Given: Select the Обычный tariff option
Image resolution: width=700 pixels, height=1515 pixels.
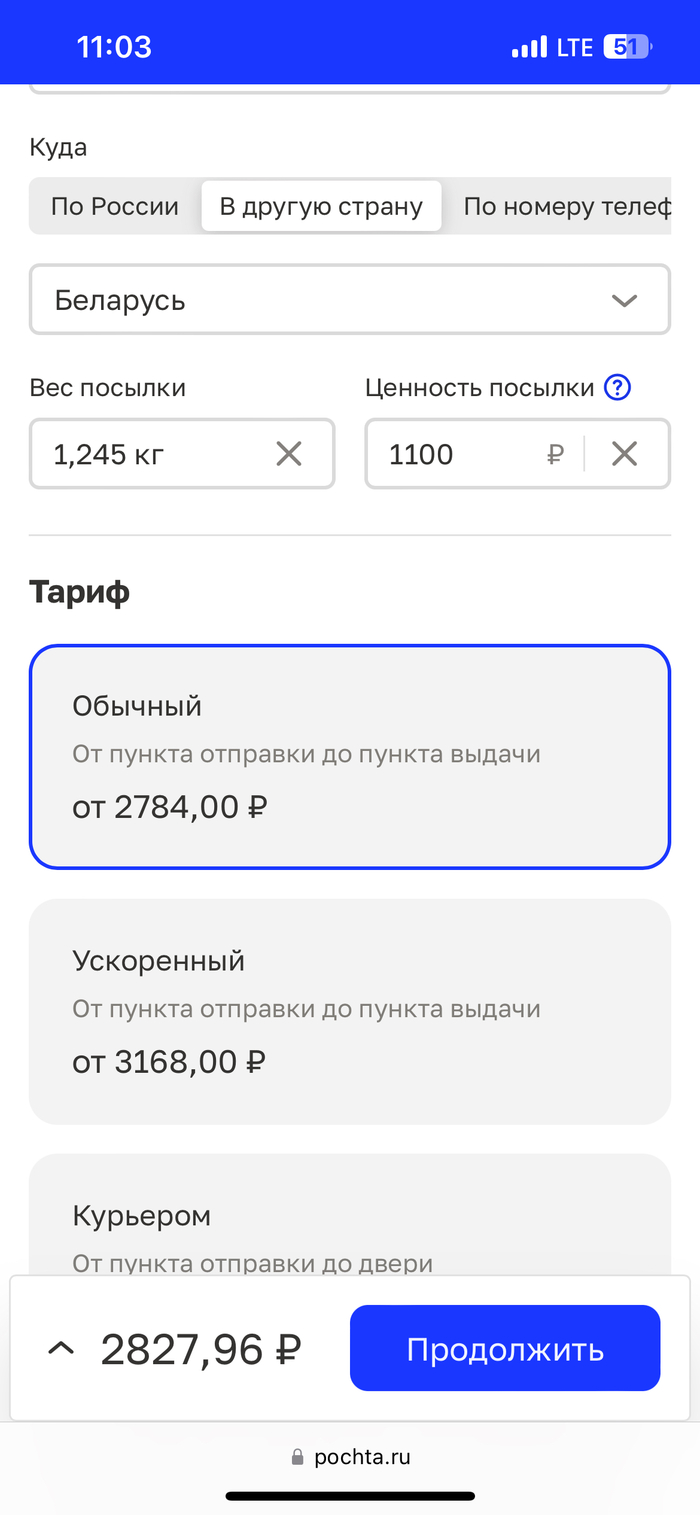Looking at the screenshot, I should point(350,756).
